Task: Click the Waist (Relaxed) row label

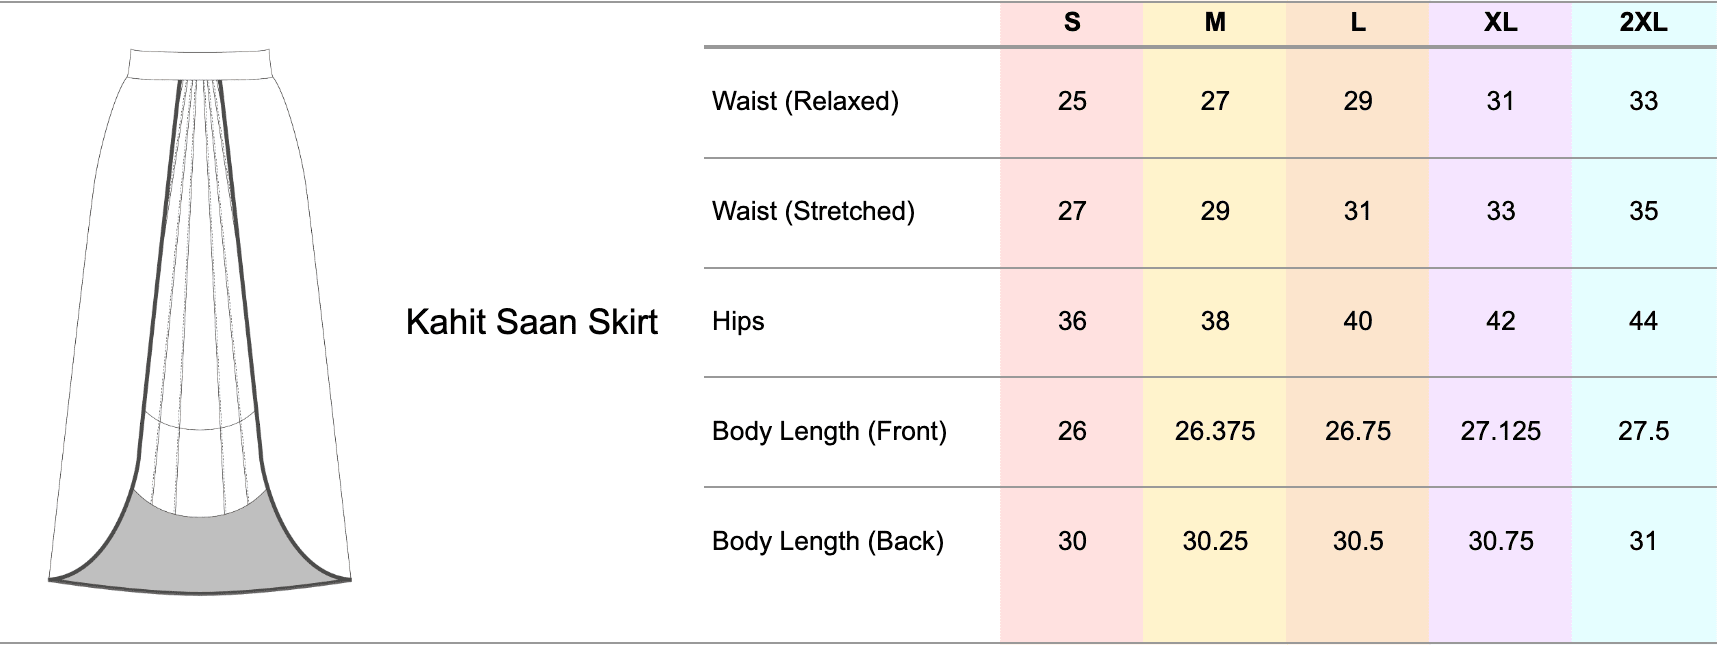Action: point(805,101)
